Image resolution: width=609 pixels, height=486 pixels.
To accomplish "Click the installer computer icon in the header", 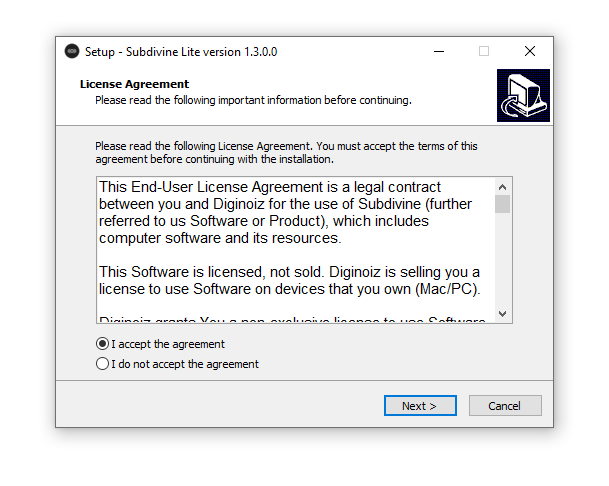I will point(523,95).
